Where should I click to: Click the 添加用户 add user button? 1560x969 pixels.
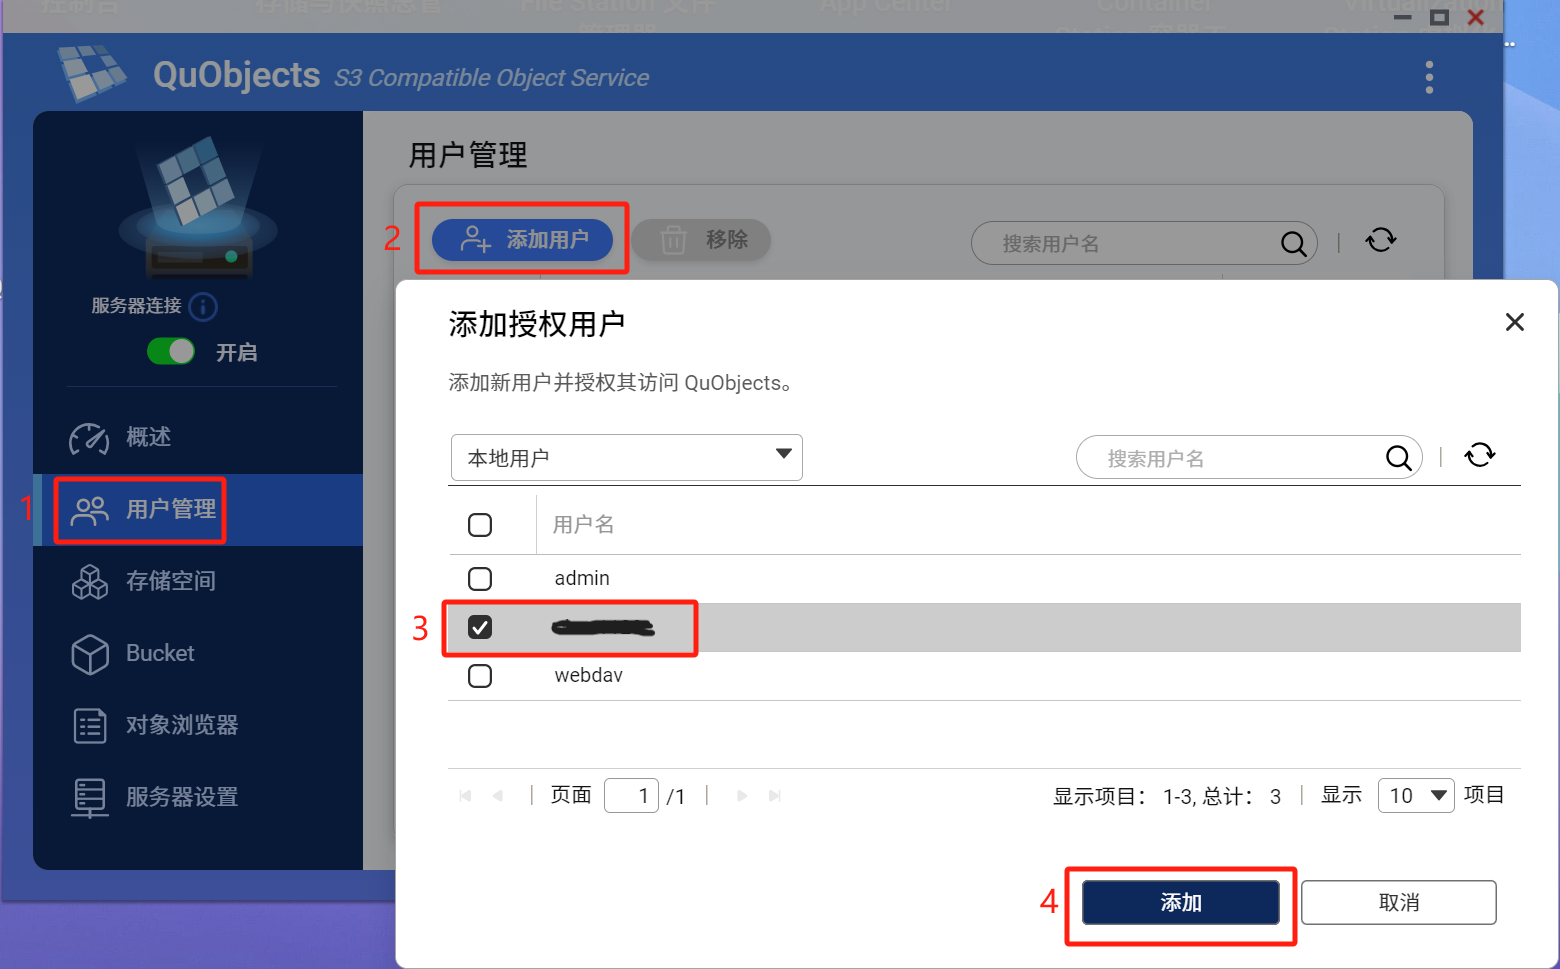click(522, 240)
